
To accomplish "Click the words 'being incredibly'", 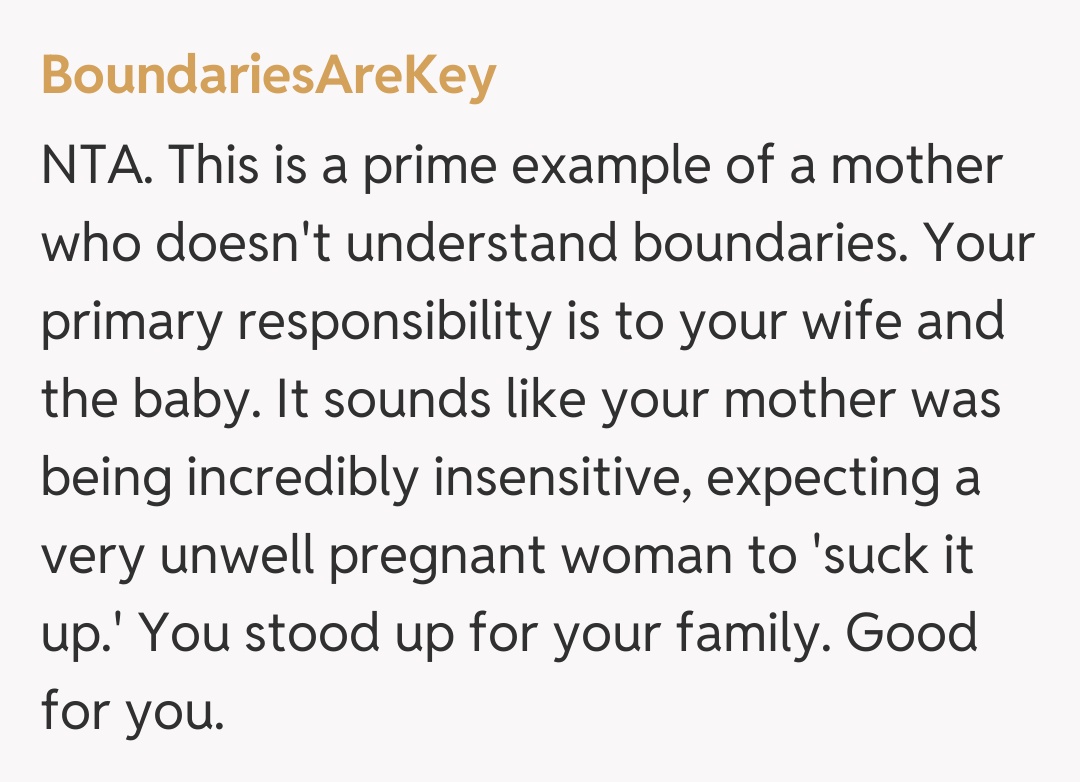I will [228, 479].
